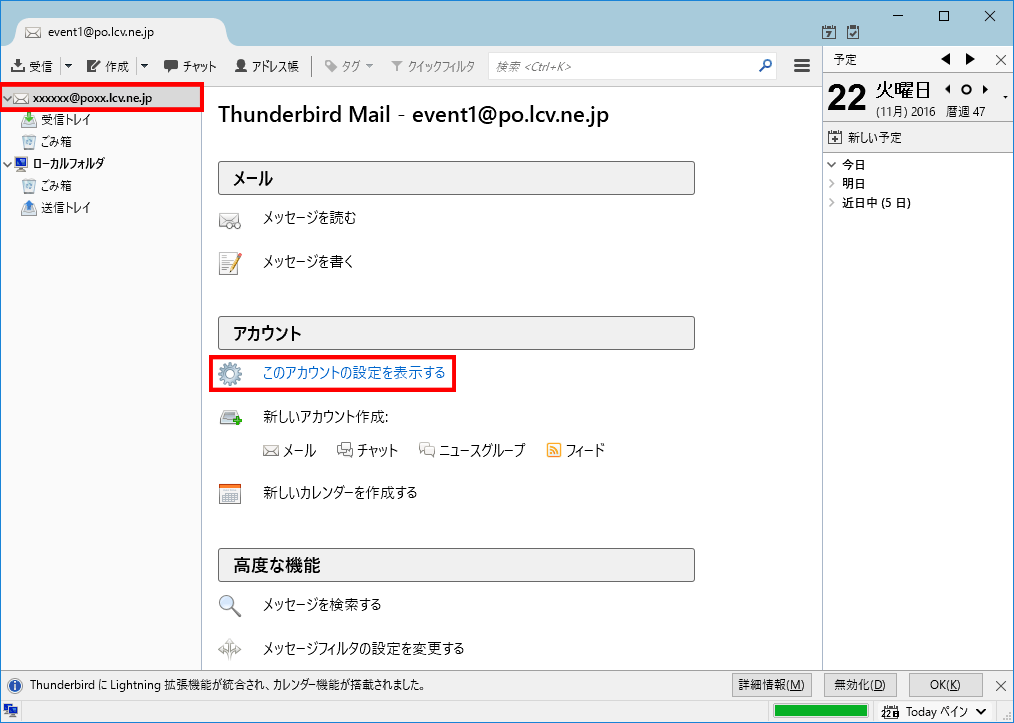Click the 受信 (Get Messages) toolbar button
Image resolution: width=1014 pixels, height=723 pixels.
pyautogui.click(x=32, y=66)
